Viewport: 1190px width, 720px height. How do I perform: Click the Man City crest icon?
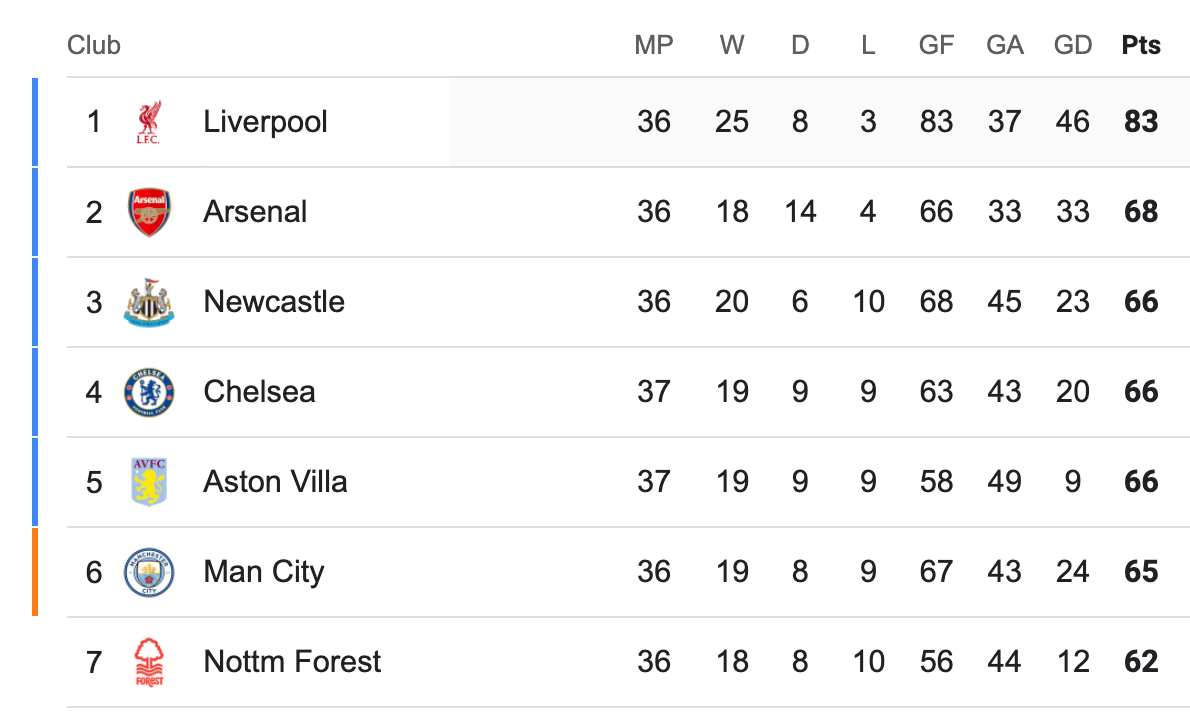[x=149, y=572]
